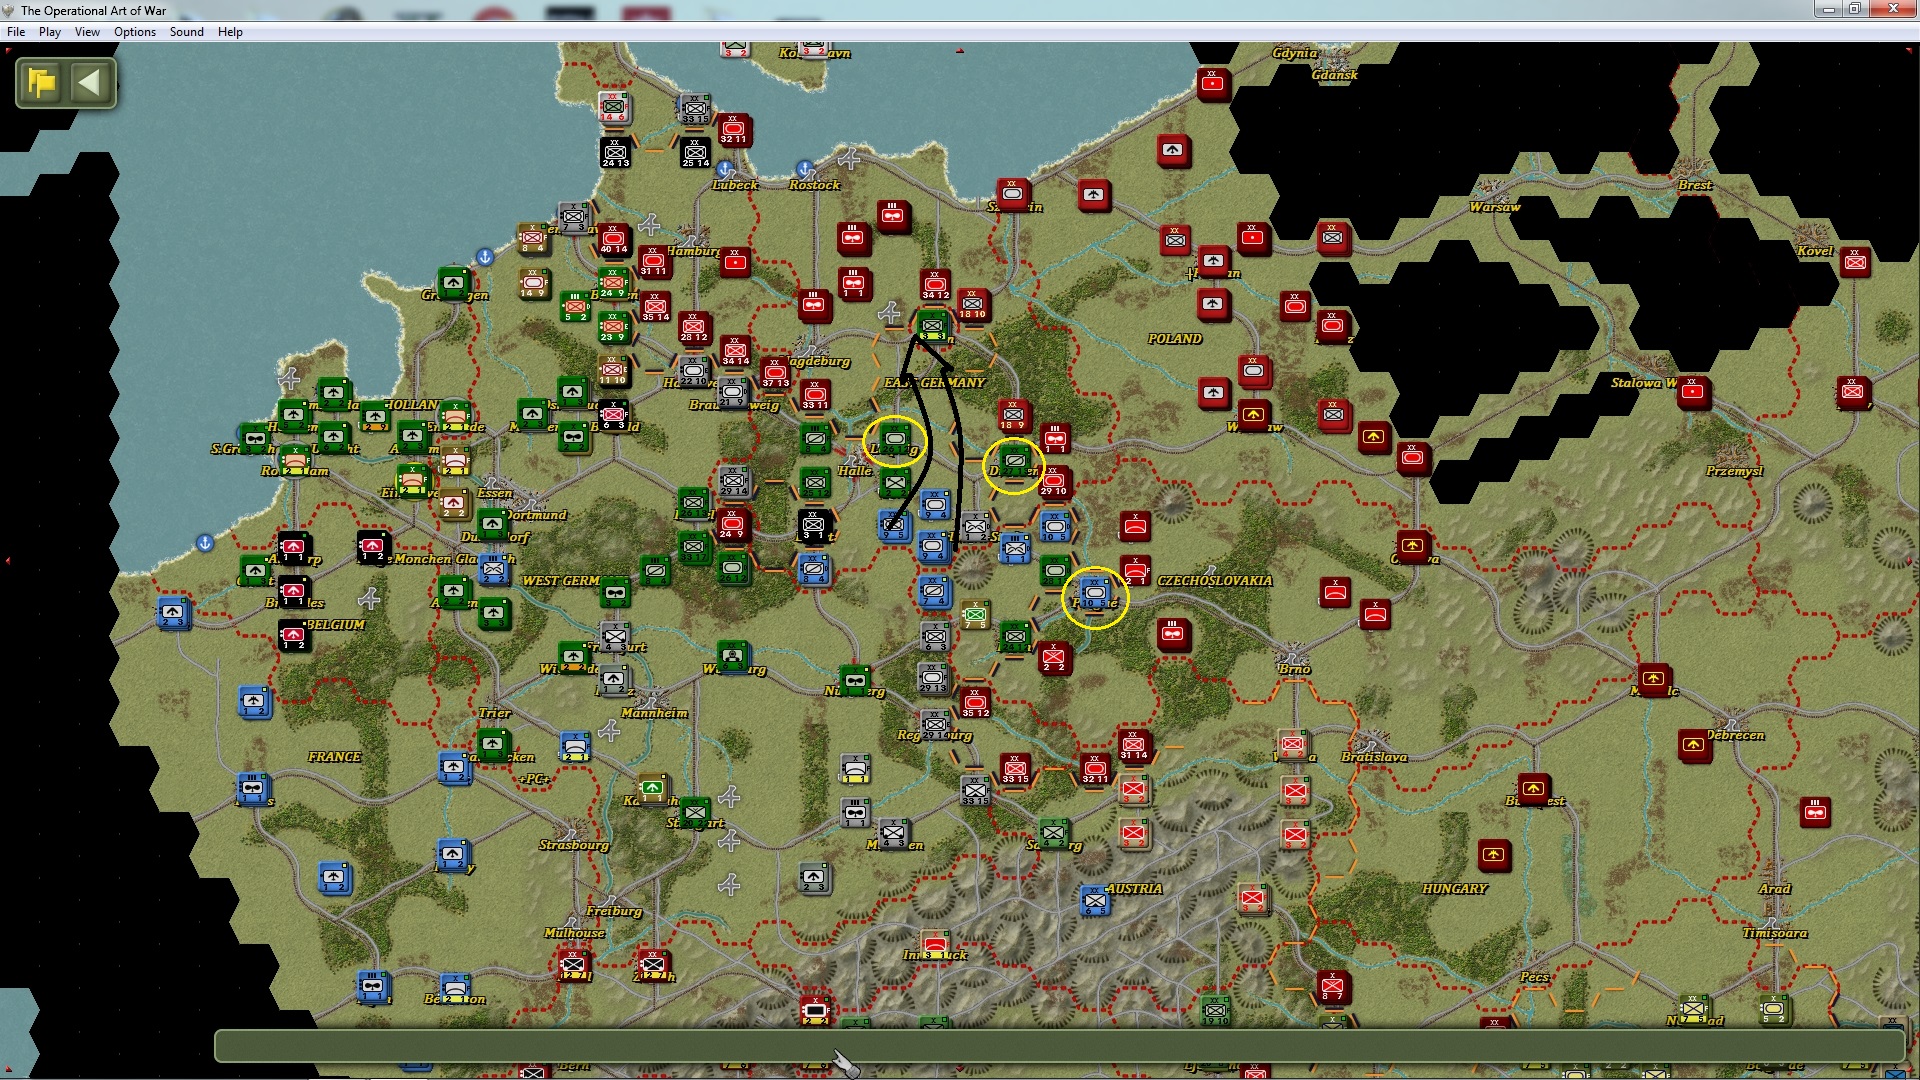Select the gray armor unit 21 9
1920x1080 pixels.
[x=733, y=393]
